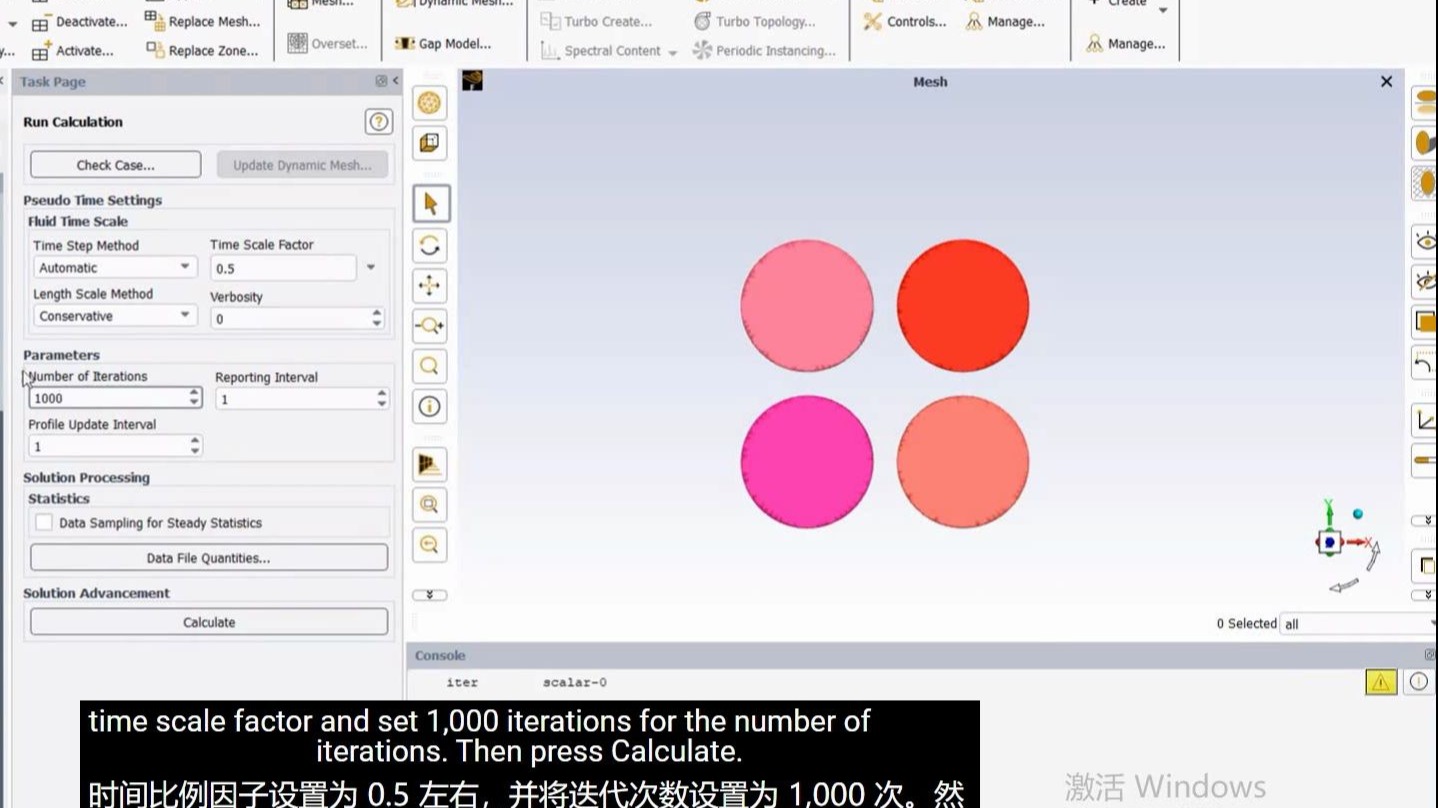Open Spectral Content dropdown arrow
The image size is (1438, 808).
(673, 52)
